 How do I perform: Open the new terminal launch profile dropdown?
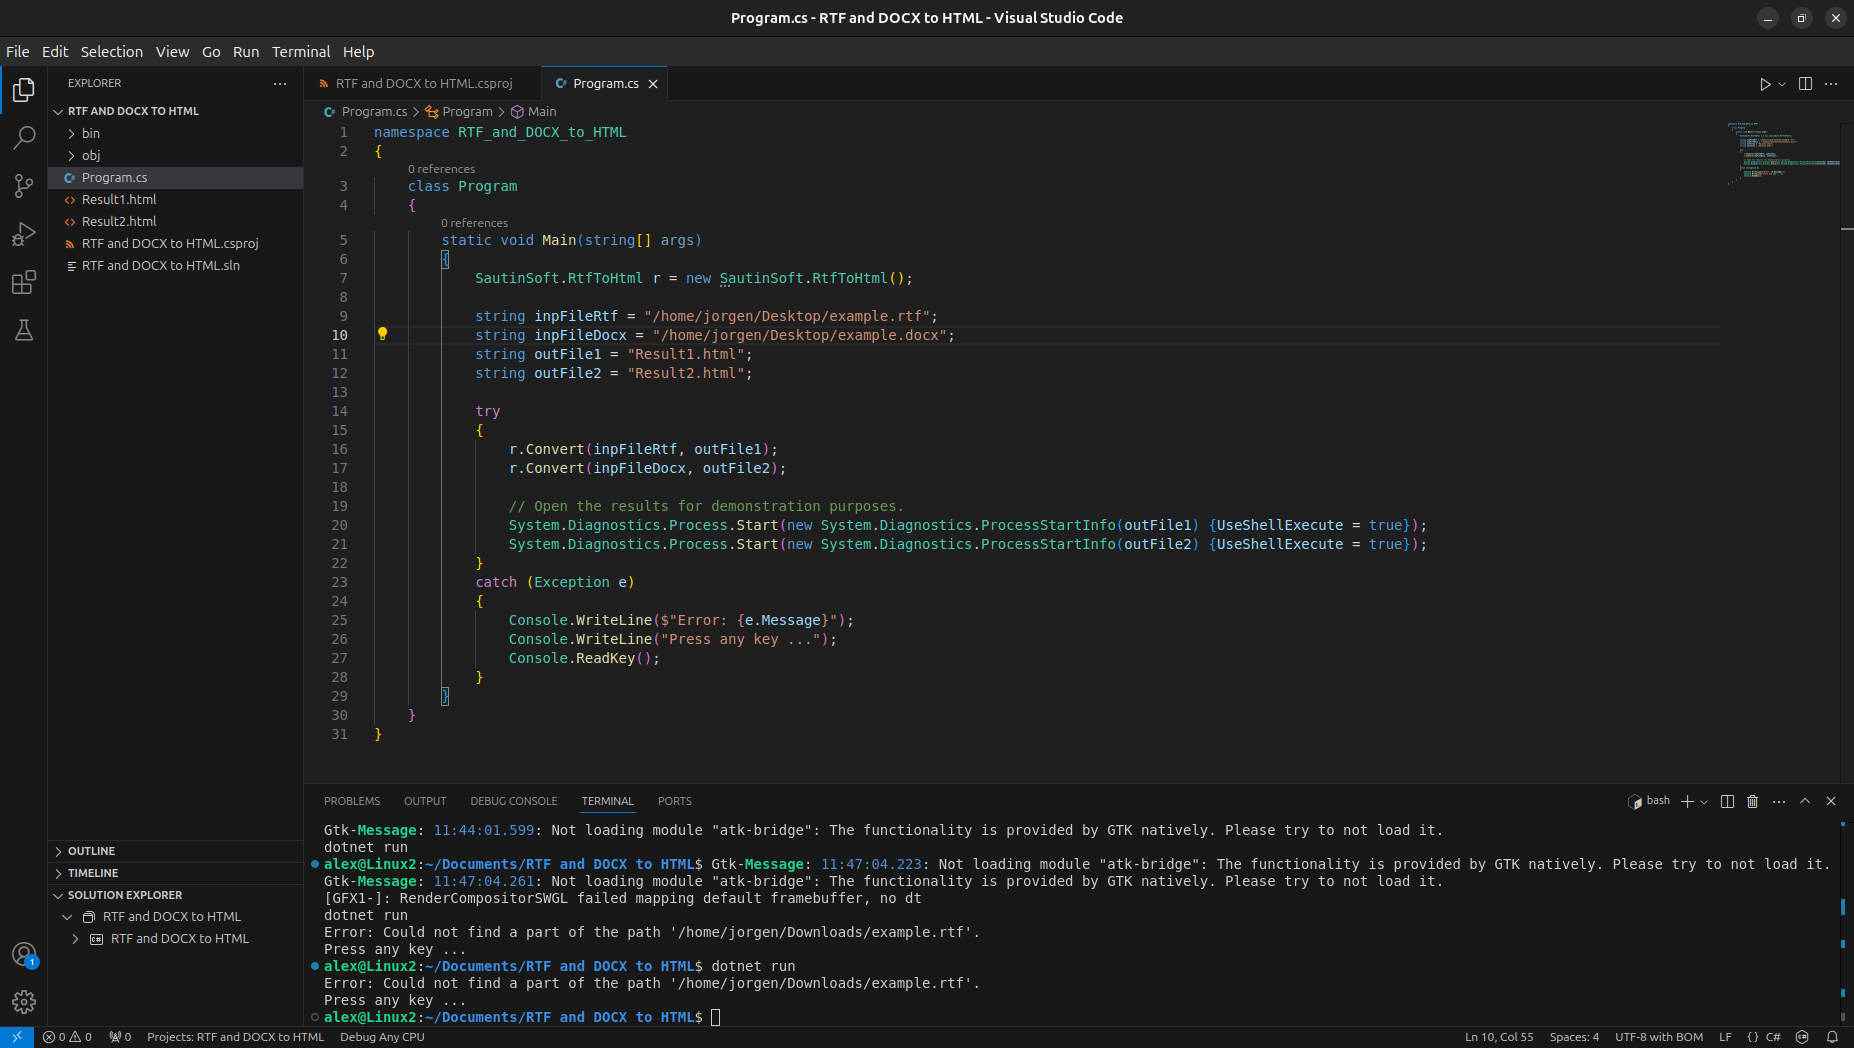coord(1704,802)
